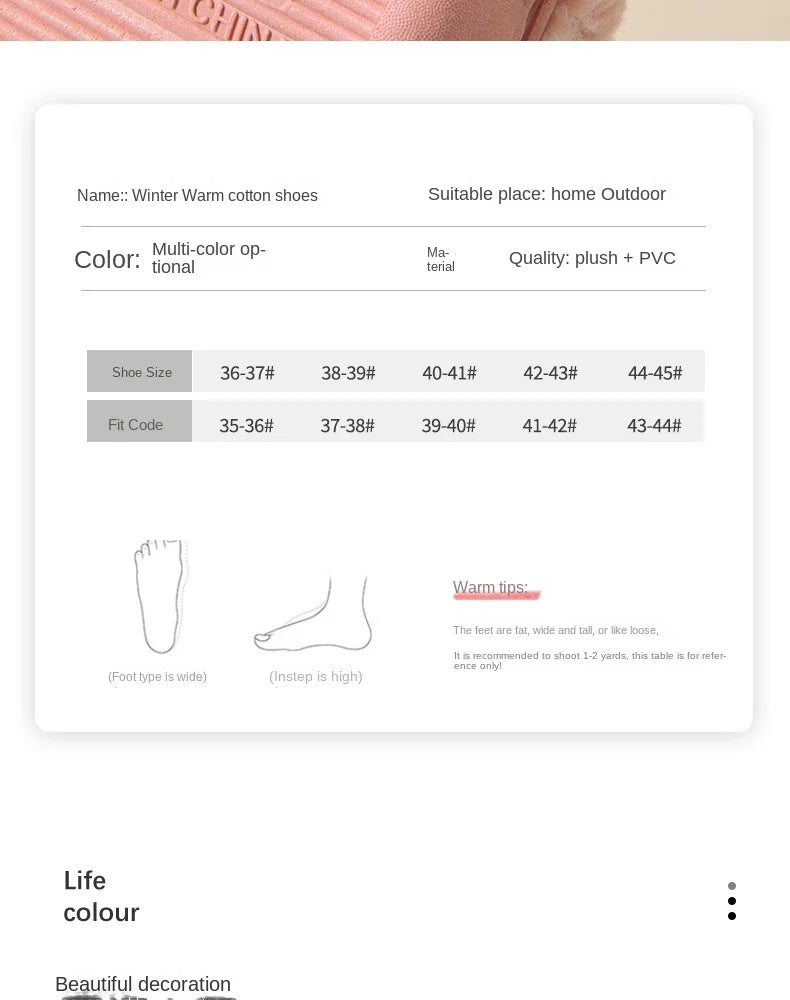Select the grey top pagination dot

click(x=732, y=886)
